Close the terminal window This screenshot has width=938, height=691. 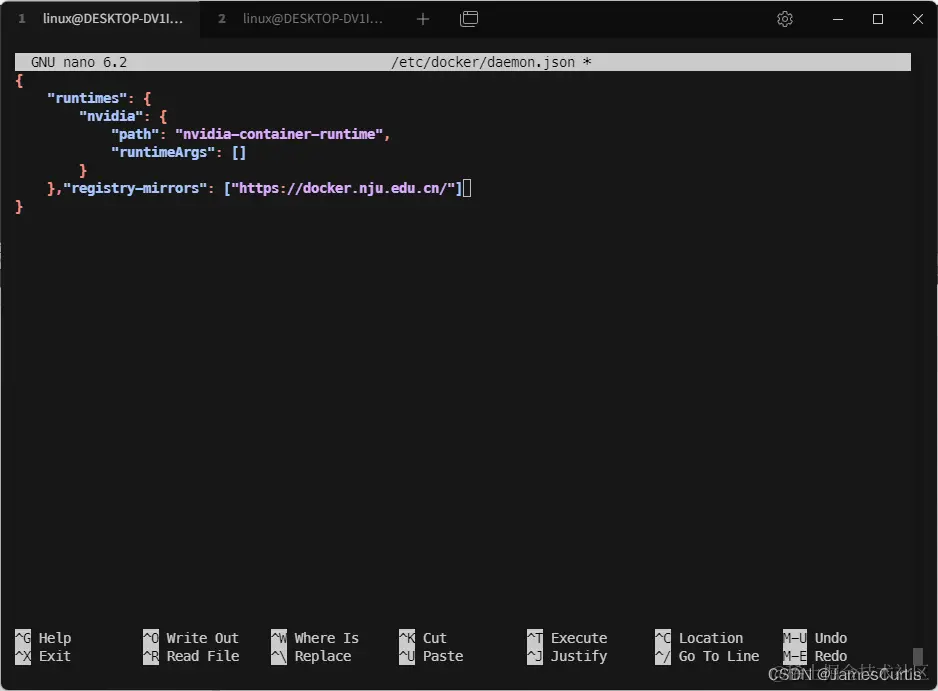(918, 19)
